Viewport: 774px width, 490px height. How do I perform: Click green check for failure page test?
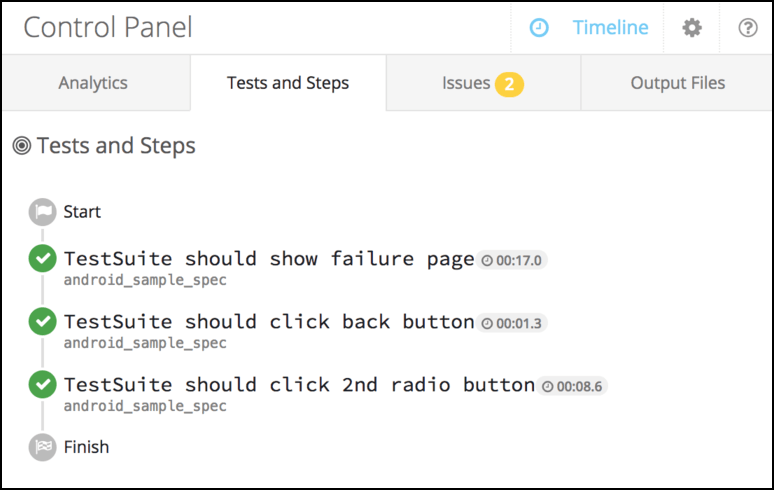[42, 260]
